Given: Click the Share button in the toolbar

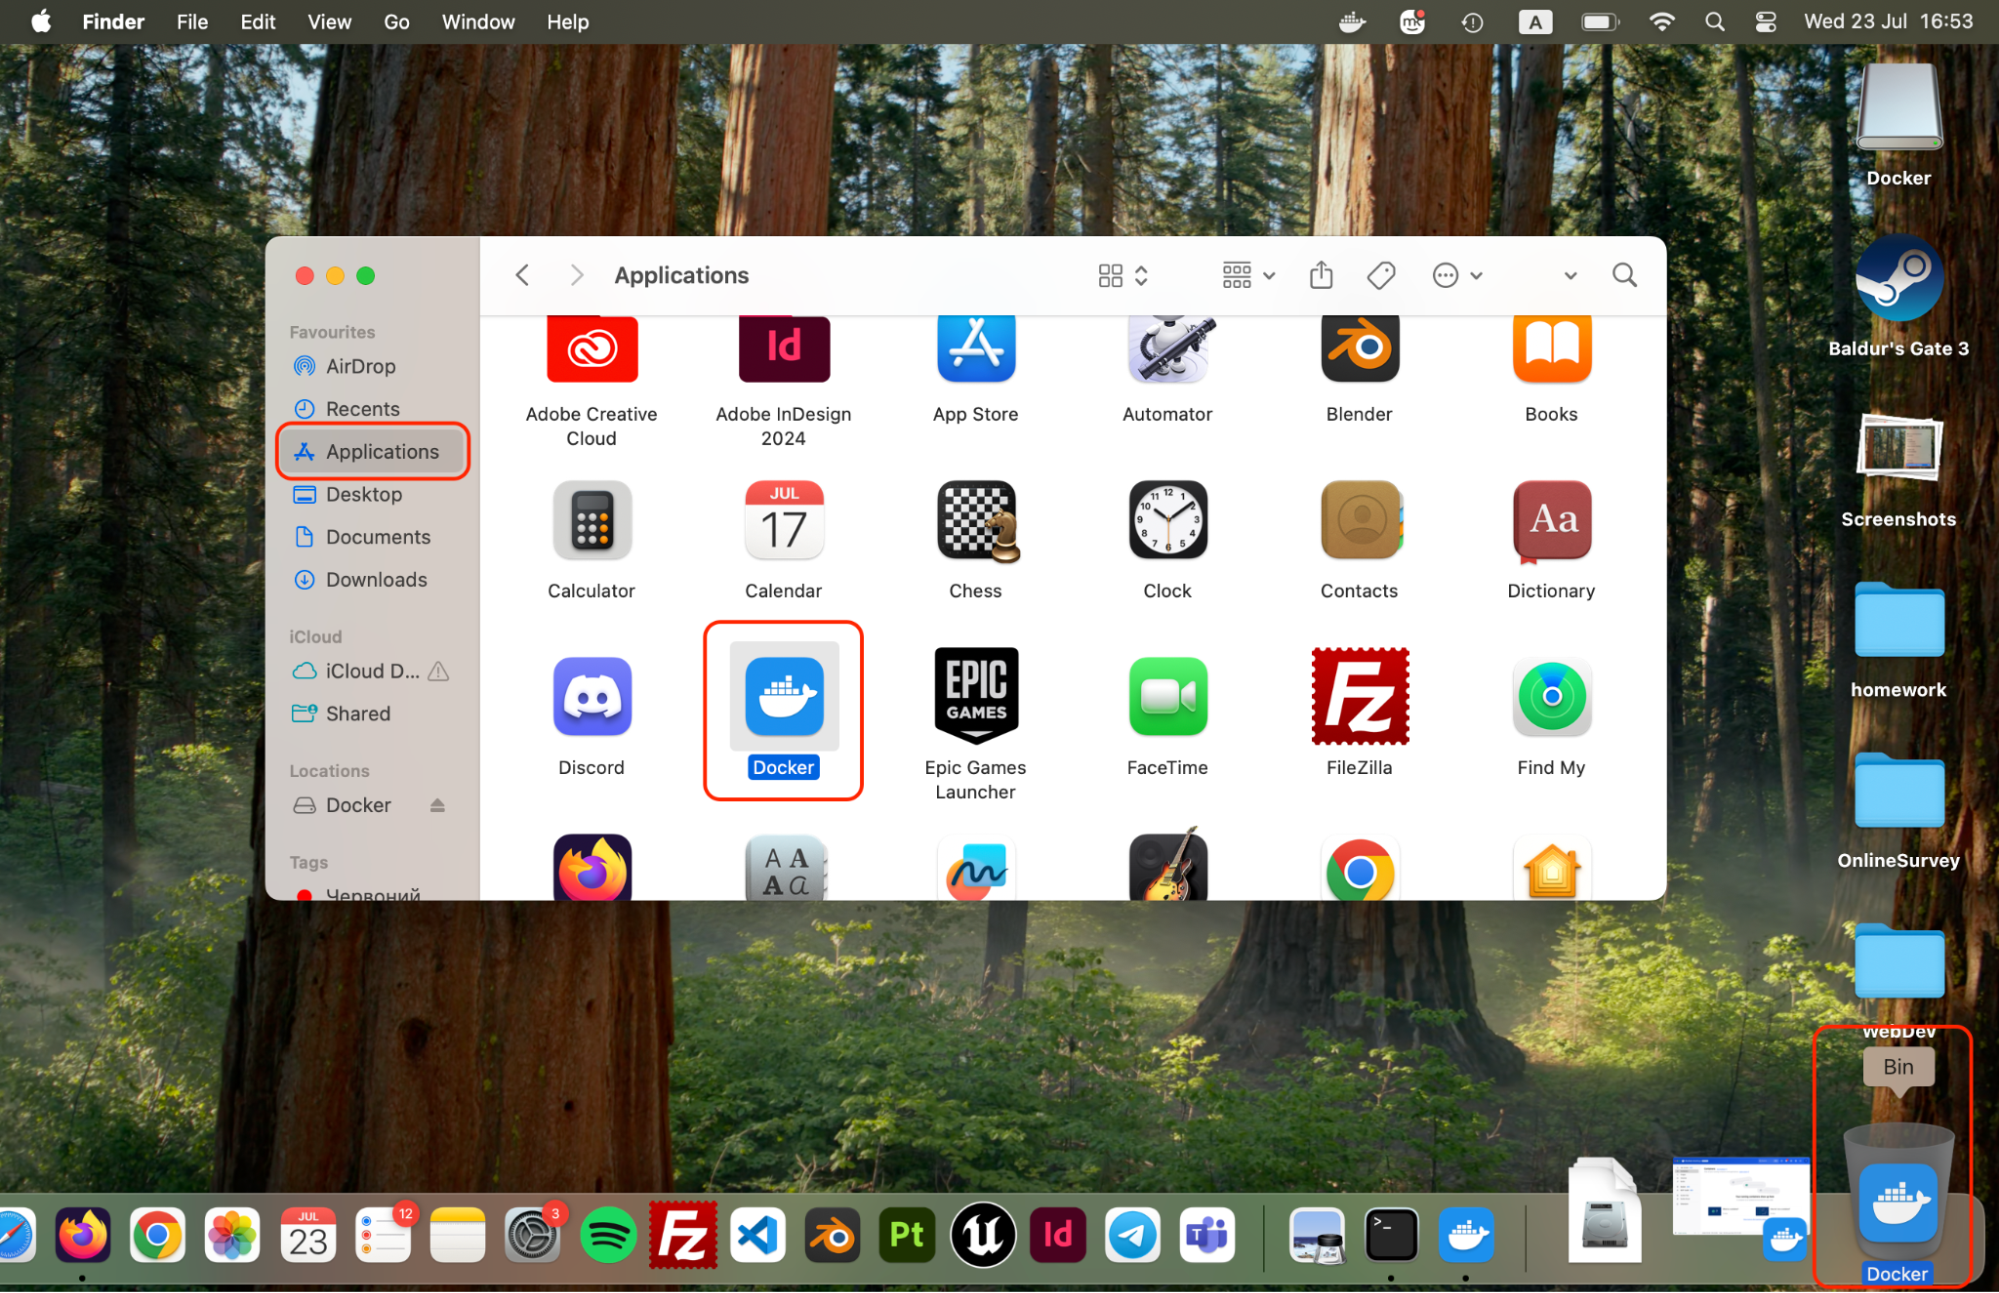Looking at the screenshot, I should pyautogui.click(x=1321, y=275).
